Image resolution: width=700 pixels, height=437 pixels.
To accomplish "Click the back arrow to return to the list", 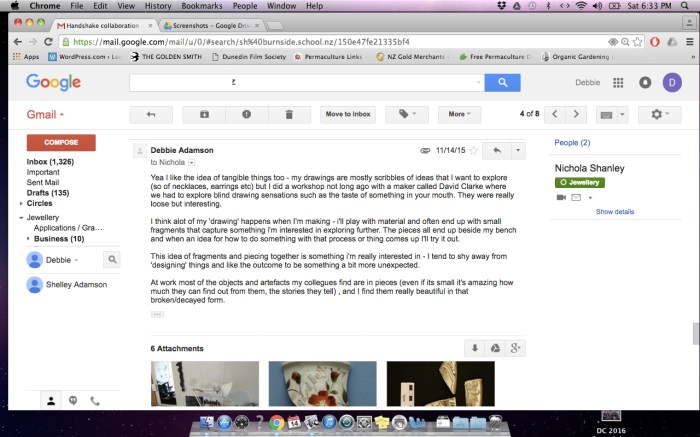I will 152,114.
